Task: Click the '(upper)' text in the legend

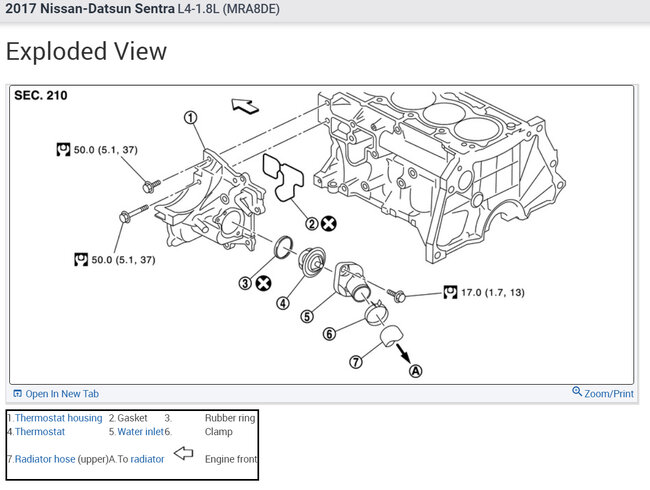Action: click(92, 459)
